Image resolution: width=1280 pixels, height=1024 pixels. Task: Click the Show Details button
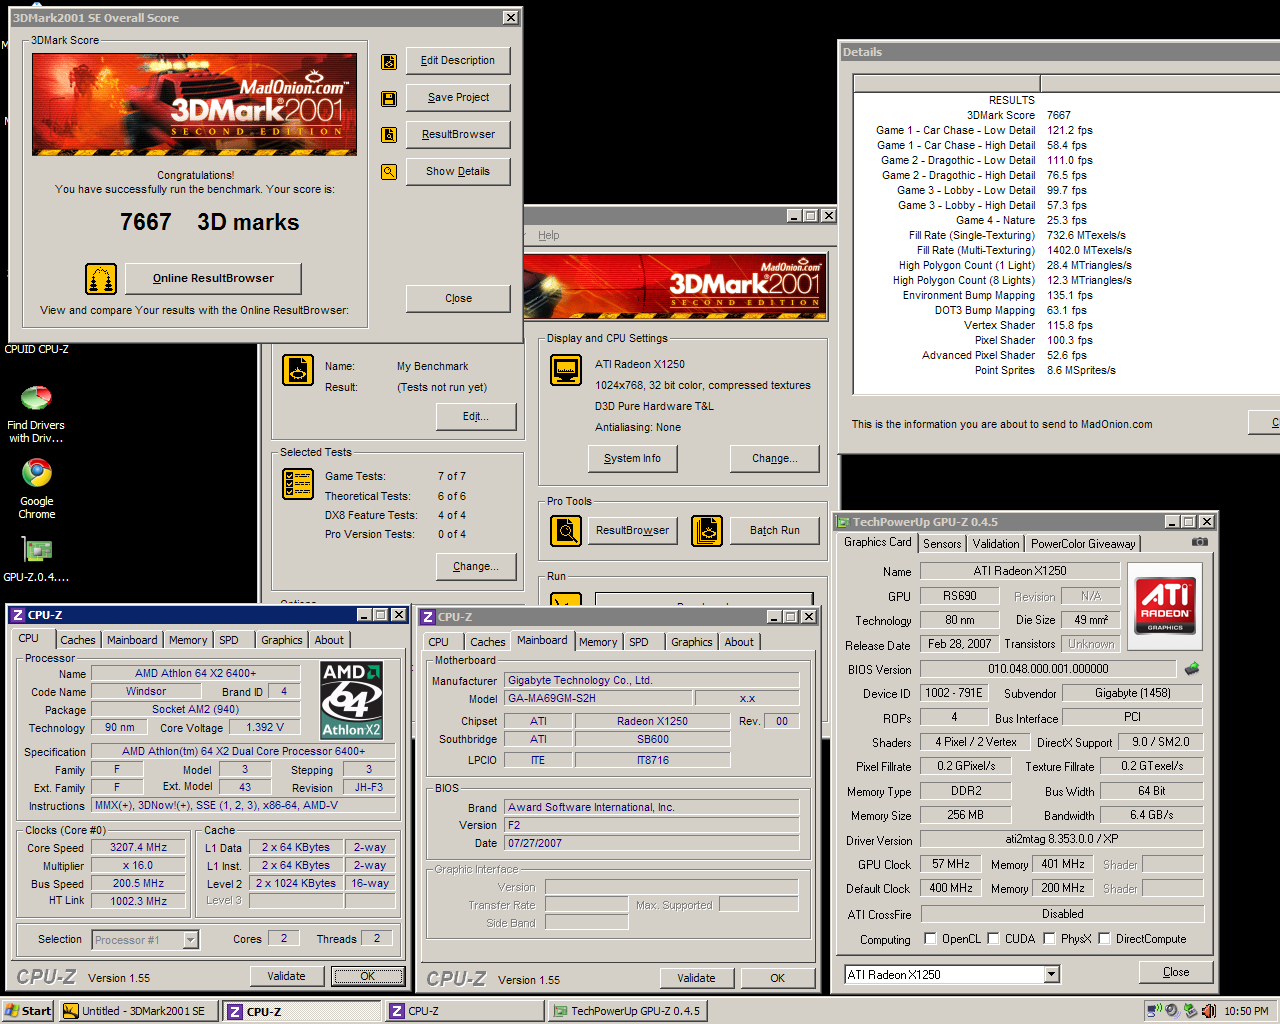(458, 172)
